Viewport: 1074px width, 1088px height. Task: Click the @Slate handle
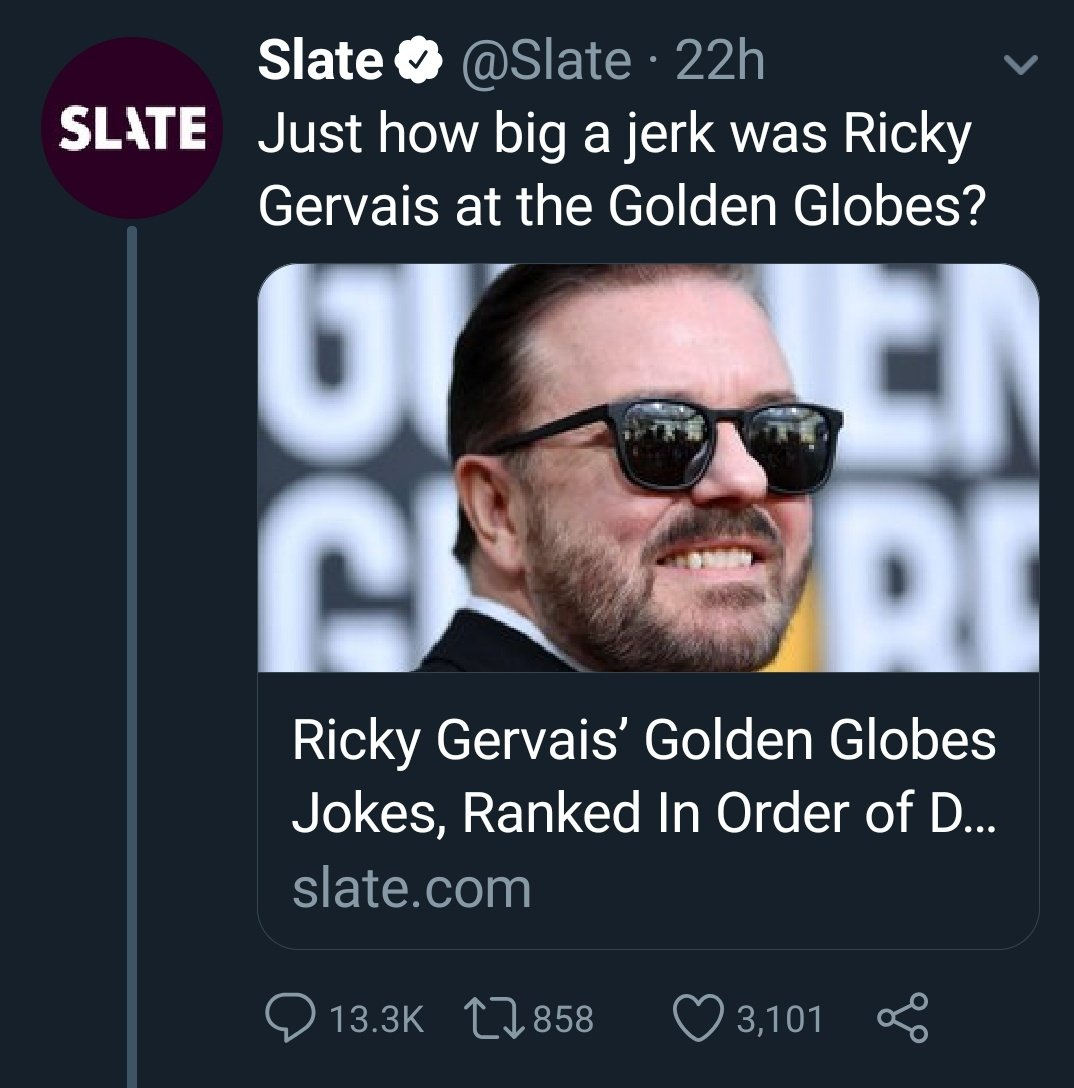click(x=545, y=63)
